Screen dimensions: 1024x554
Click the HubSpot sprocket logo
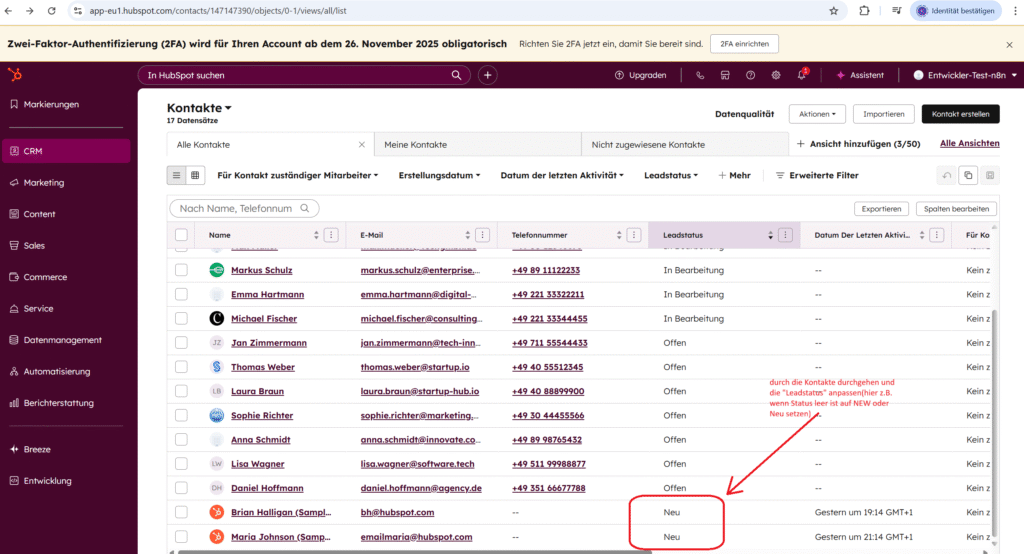[14, 74]
